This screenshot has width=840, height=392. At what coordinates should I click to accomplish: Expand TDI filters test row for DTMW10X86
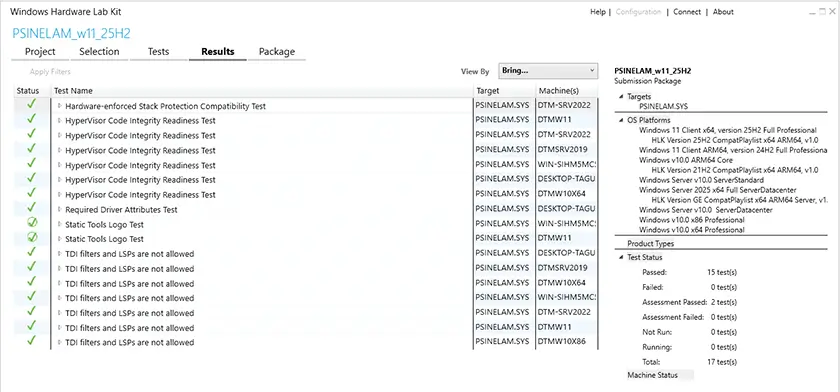pyautogui.click(x=59, y=342)
